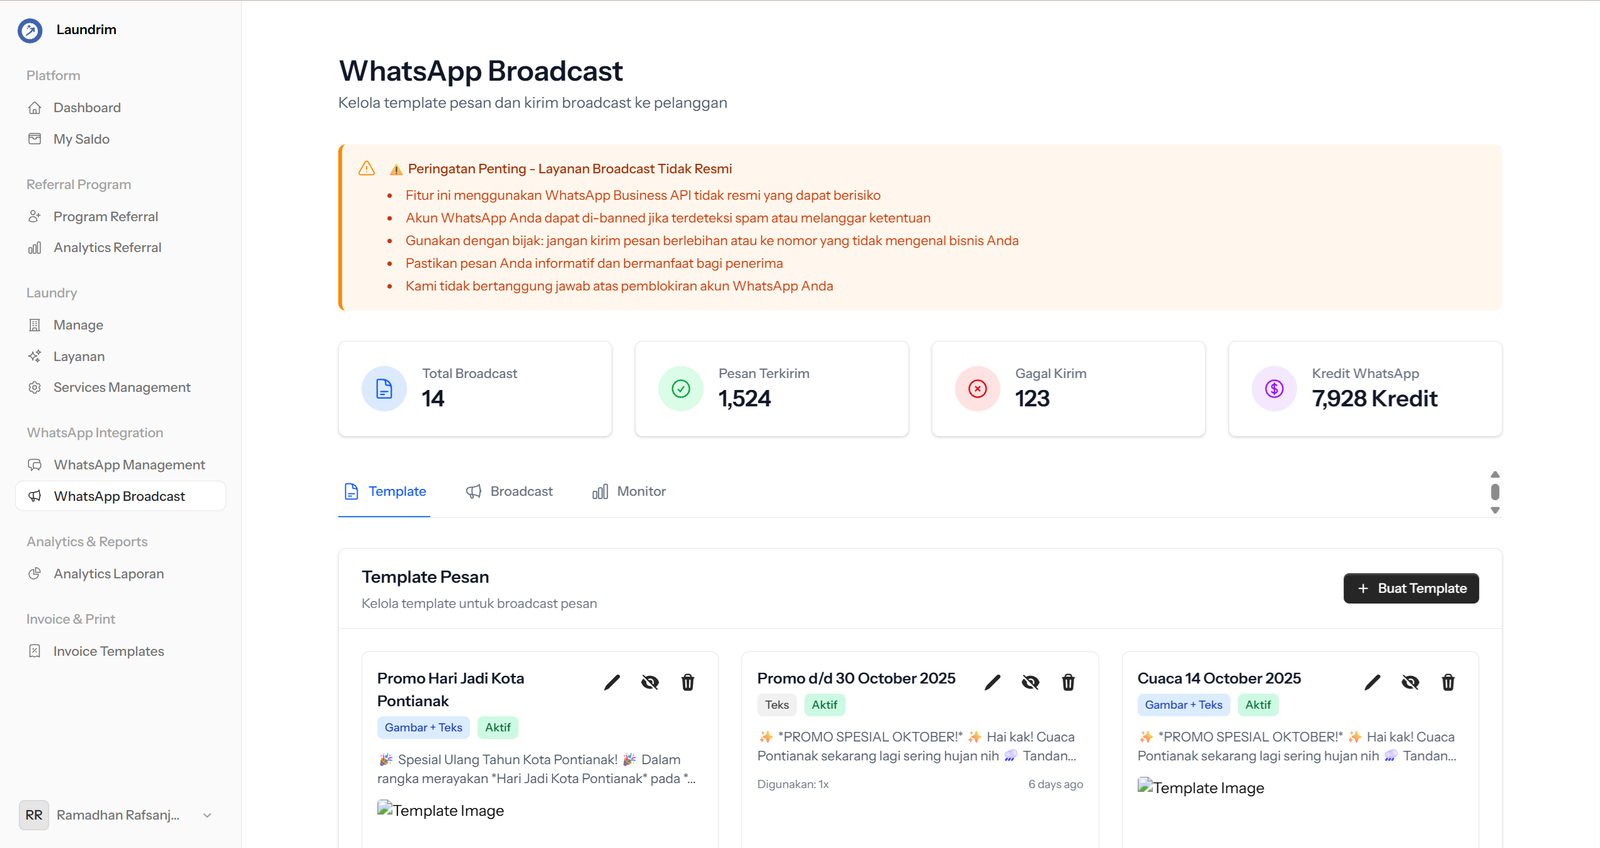Toggle visibility of Promo Hari Jadi Kota Pontianak
Viewport: 1600px width, 848px height.
[650, 682]
